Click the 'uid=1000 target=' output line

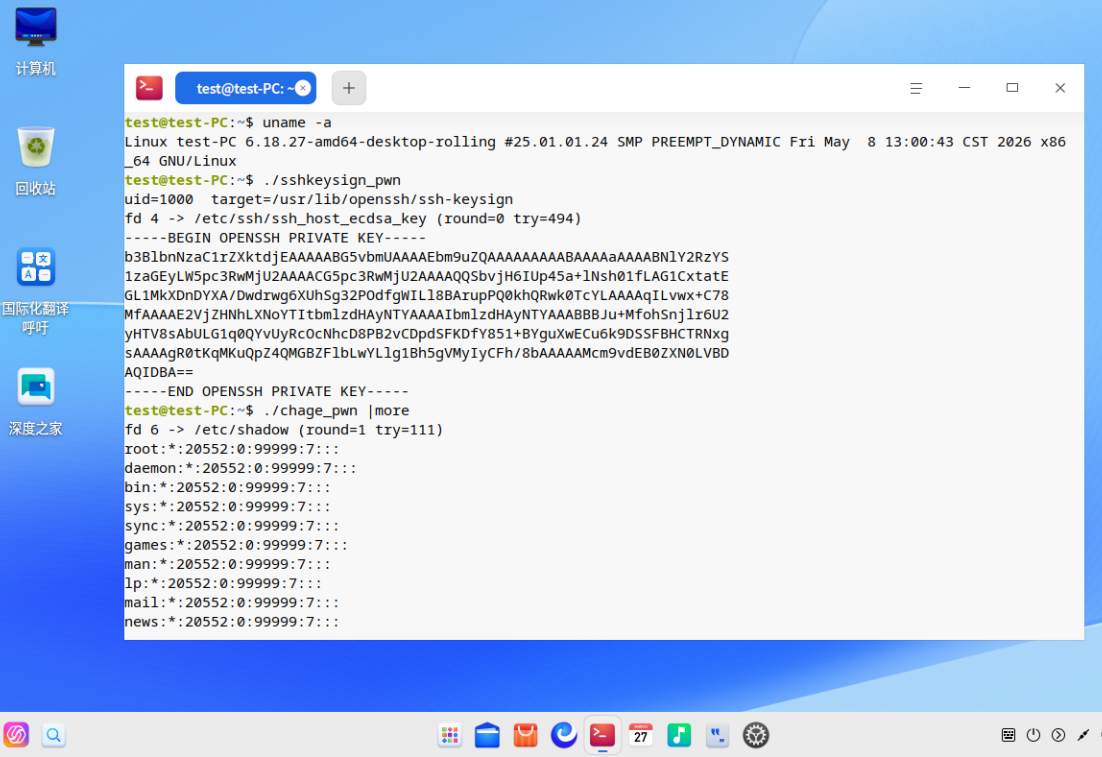click(318, 199)
